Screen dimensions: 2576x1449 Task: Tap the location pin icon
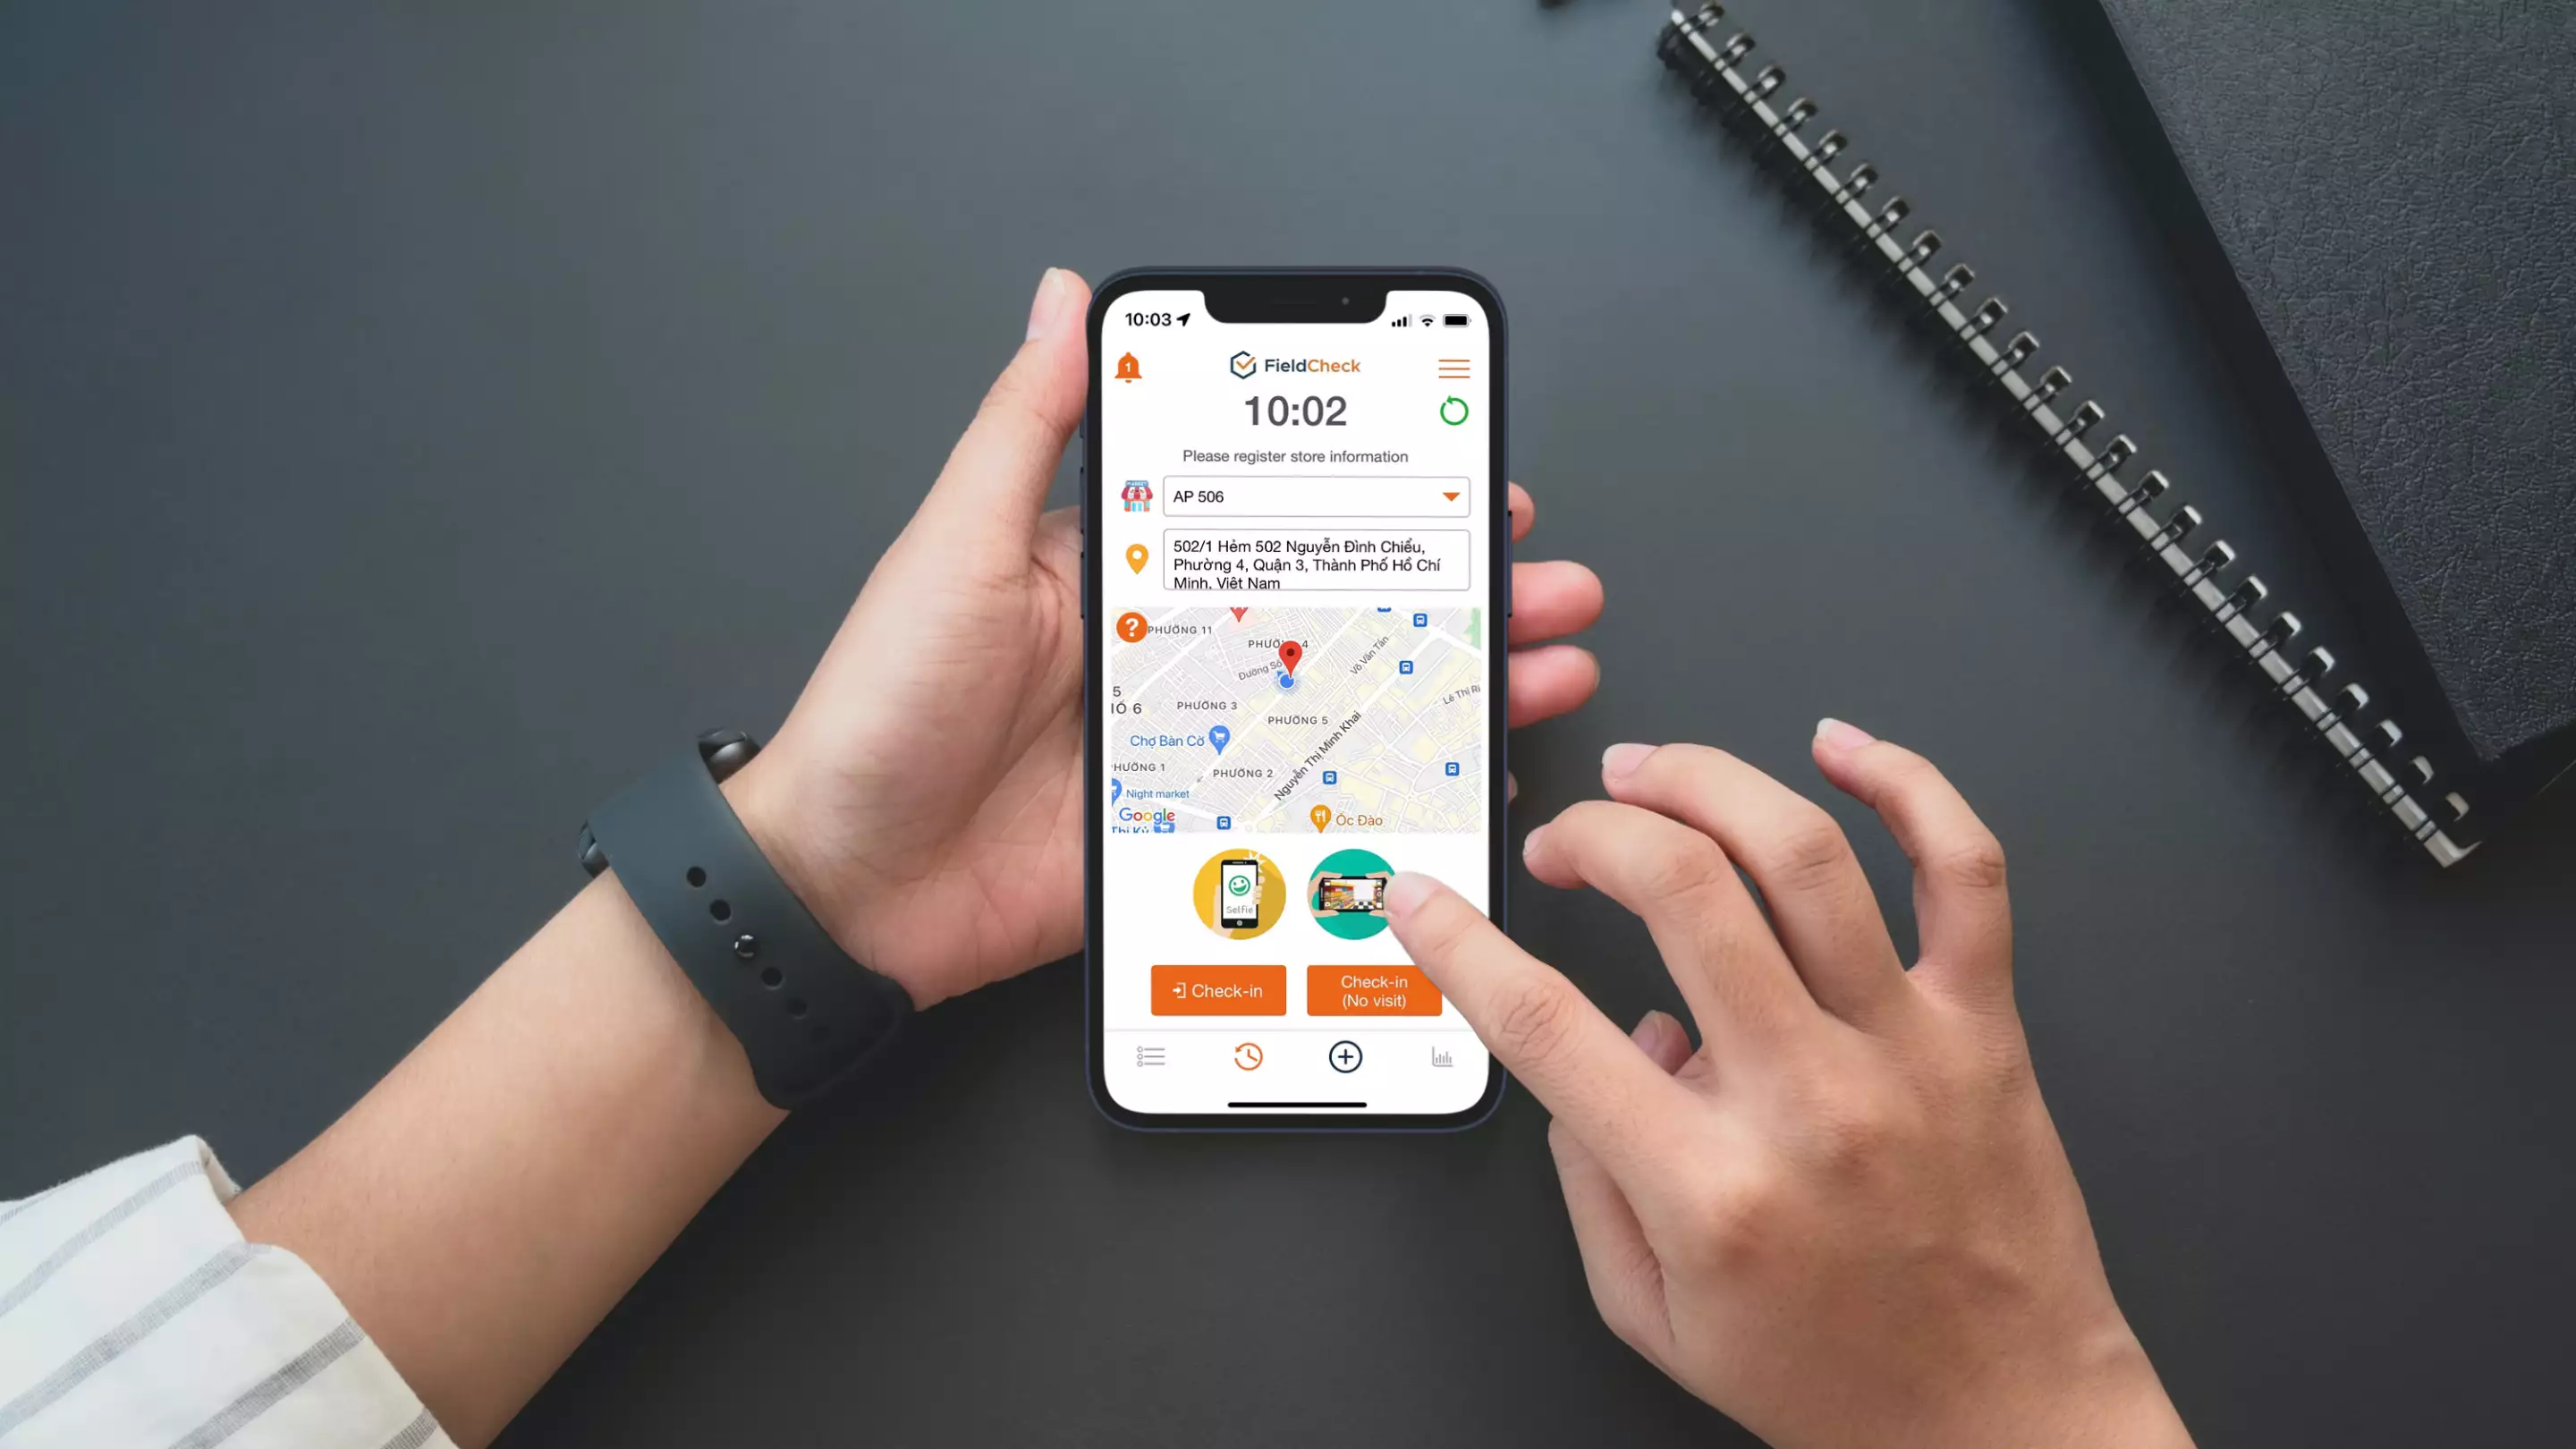[x=1138, y=563]
